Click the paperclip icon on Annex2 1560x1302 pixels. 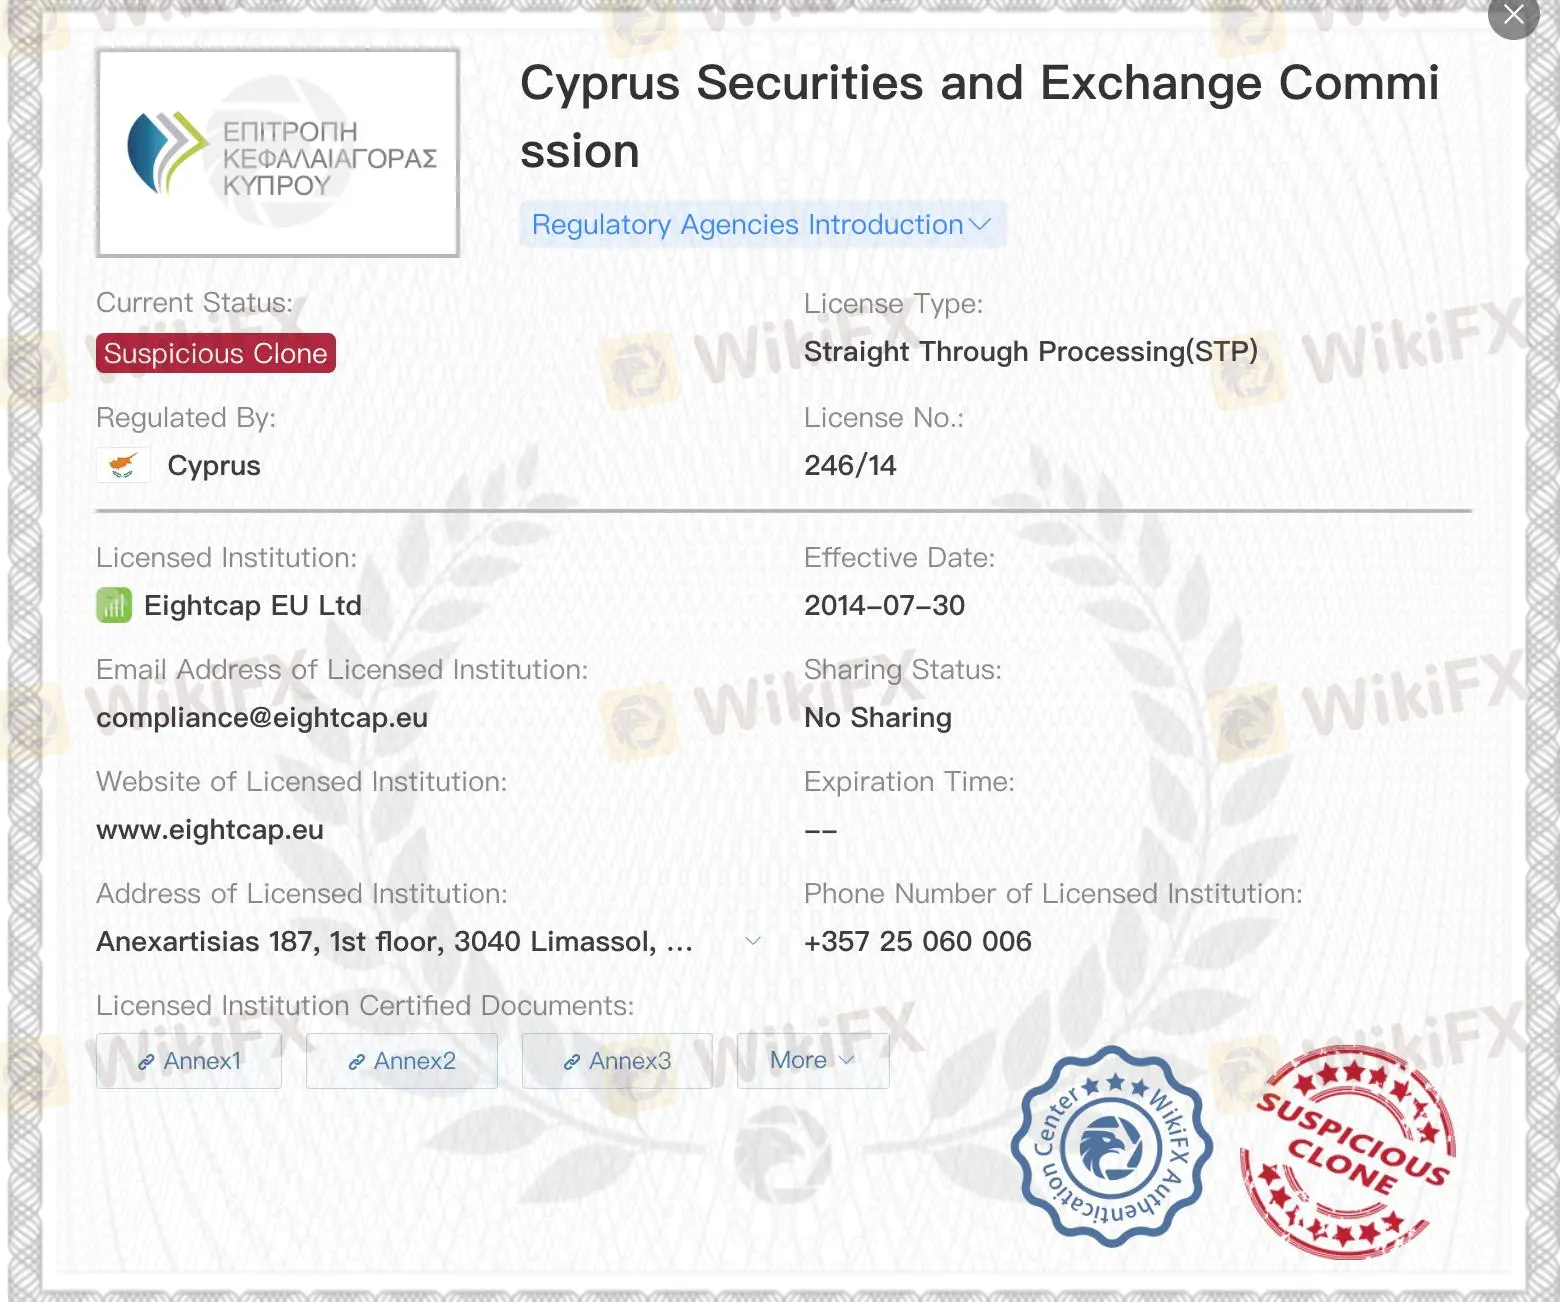(x=356, y=1061)
